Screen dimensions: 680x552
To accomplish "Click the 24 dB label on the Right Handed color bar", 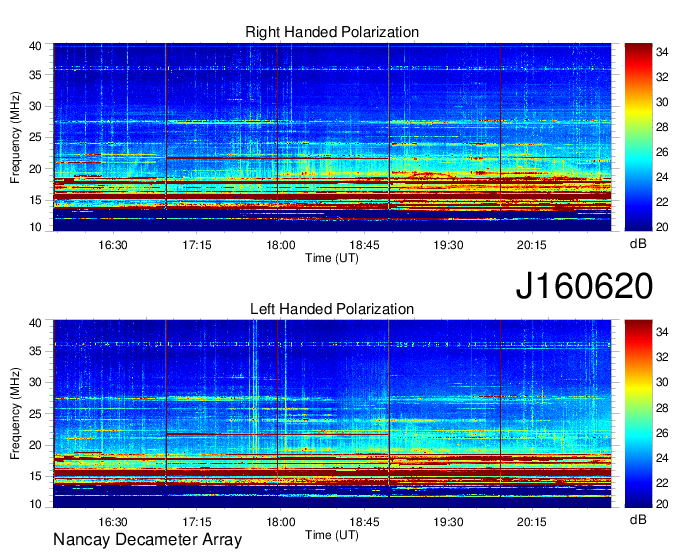I will 662,177.
